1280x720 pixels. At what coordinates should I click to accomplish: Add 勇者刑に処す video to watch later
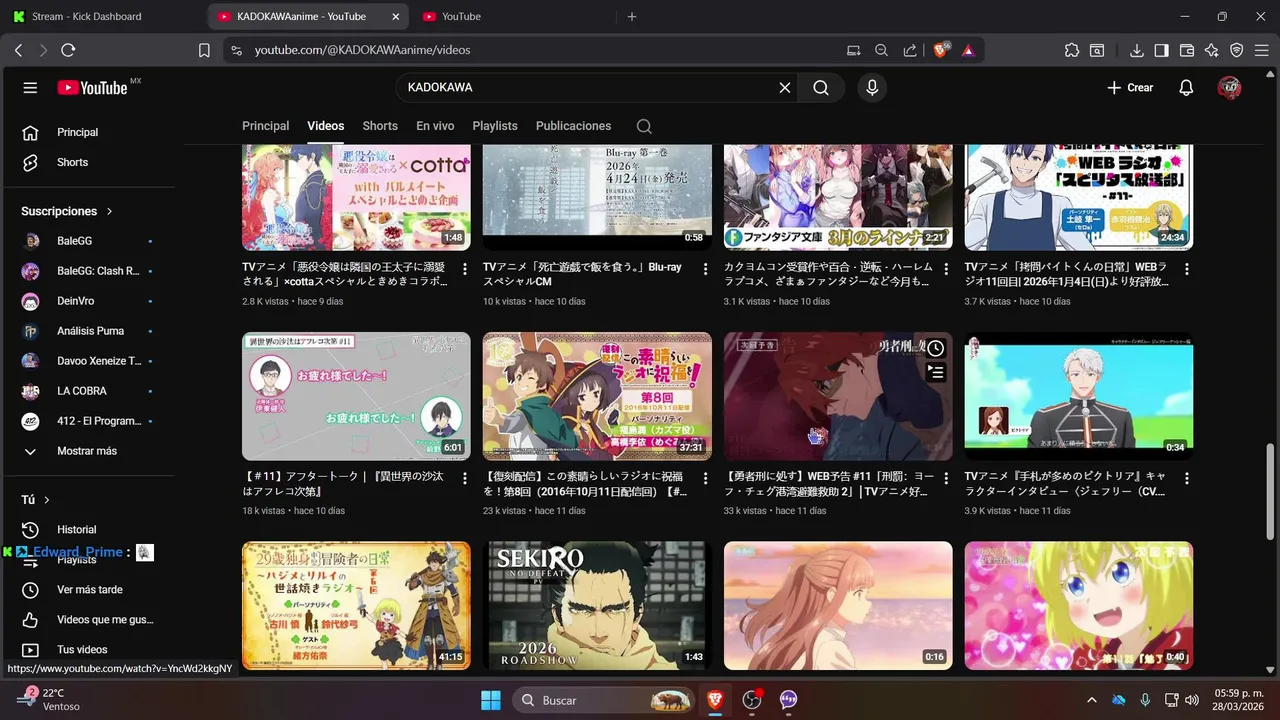click(x=935, y=348)
